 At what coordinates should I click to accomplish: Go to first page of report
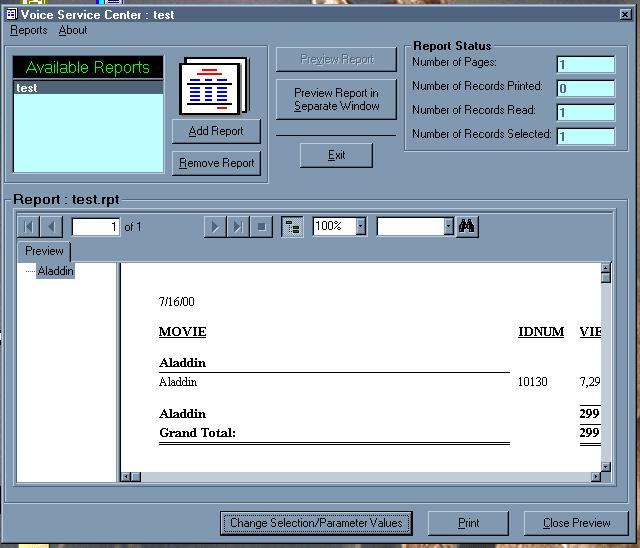pyautogui.click(x=28, y=226)
